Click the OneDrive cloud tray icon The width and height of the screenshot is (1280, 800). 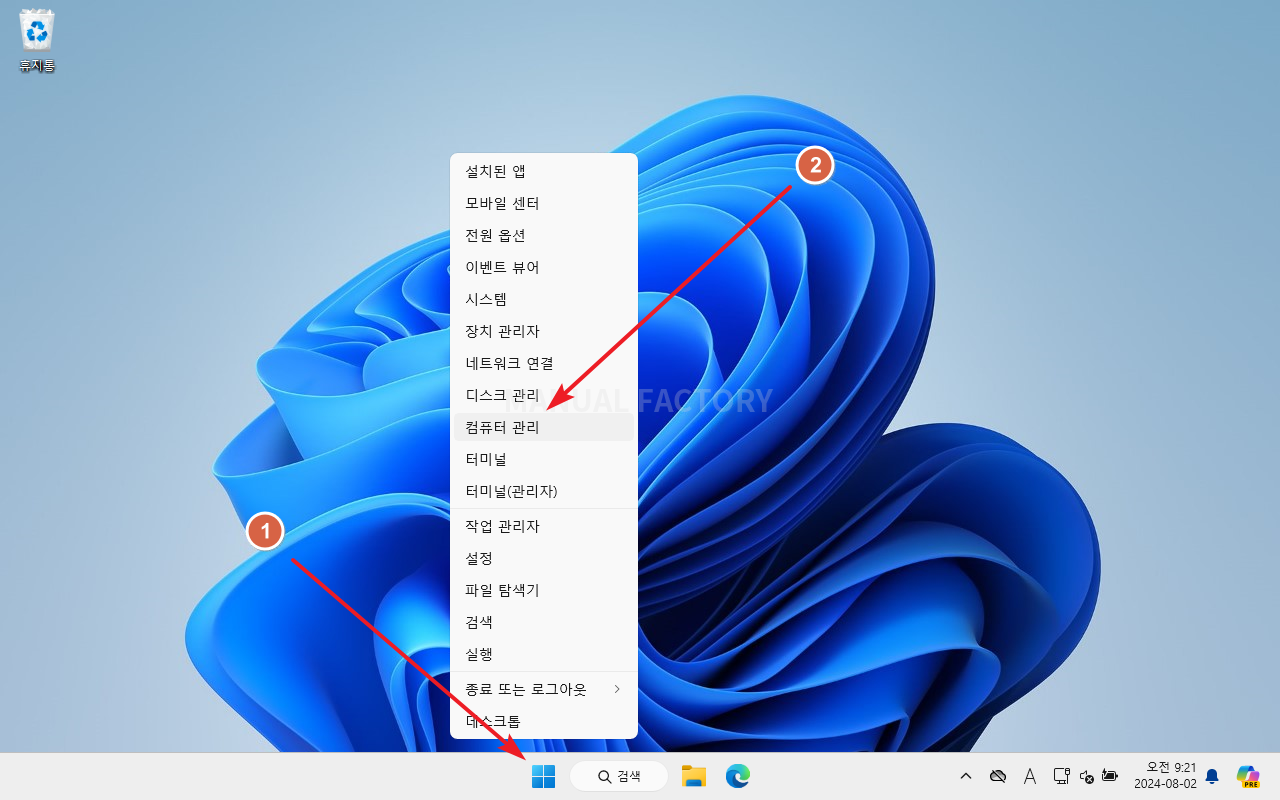(x=997, y=776)
